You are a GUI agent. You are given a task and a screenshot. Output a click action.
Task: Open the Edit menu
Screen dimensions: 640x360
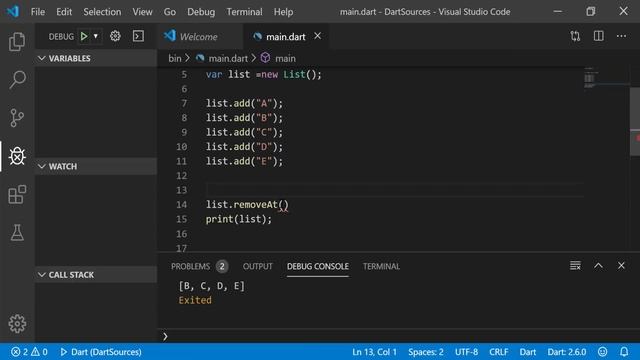[64, 12]
